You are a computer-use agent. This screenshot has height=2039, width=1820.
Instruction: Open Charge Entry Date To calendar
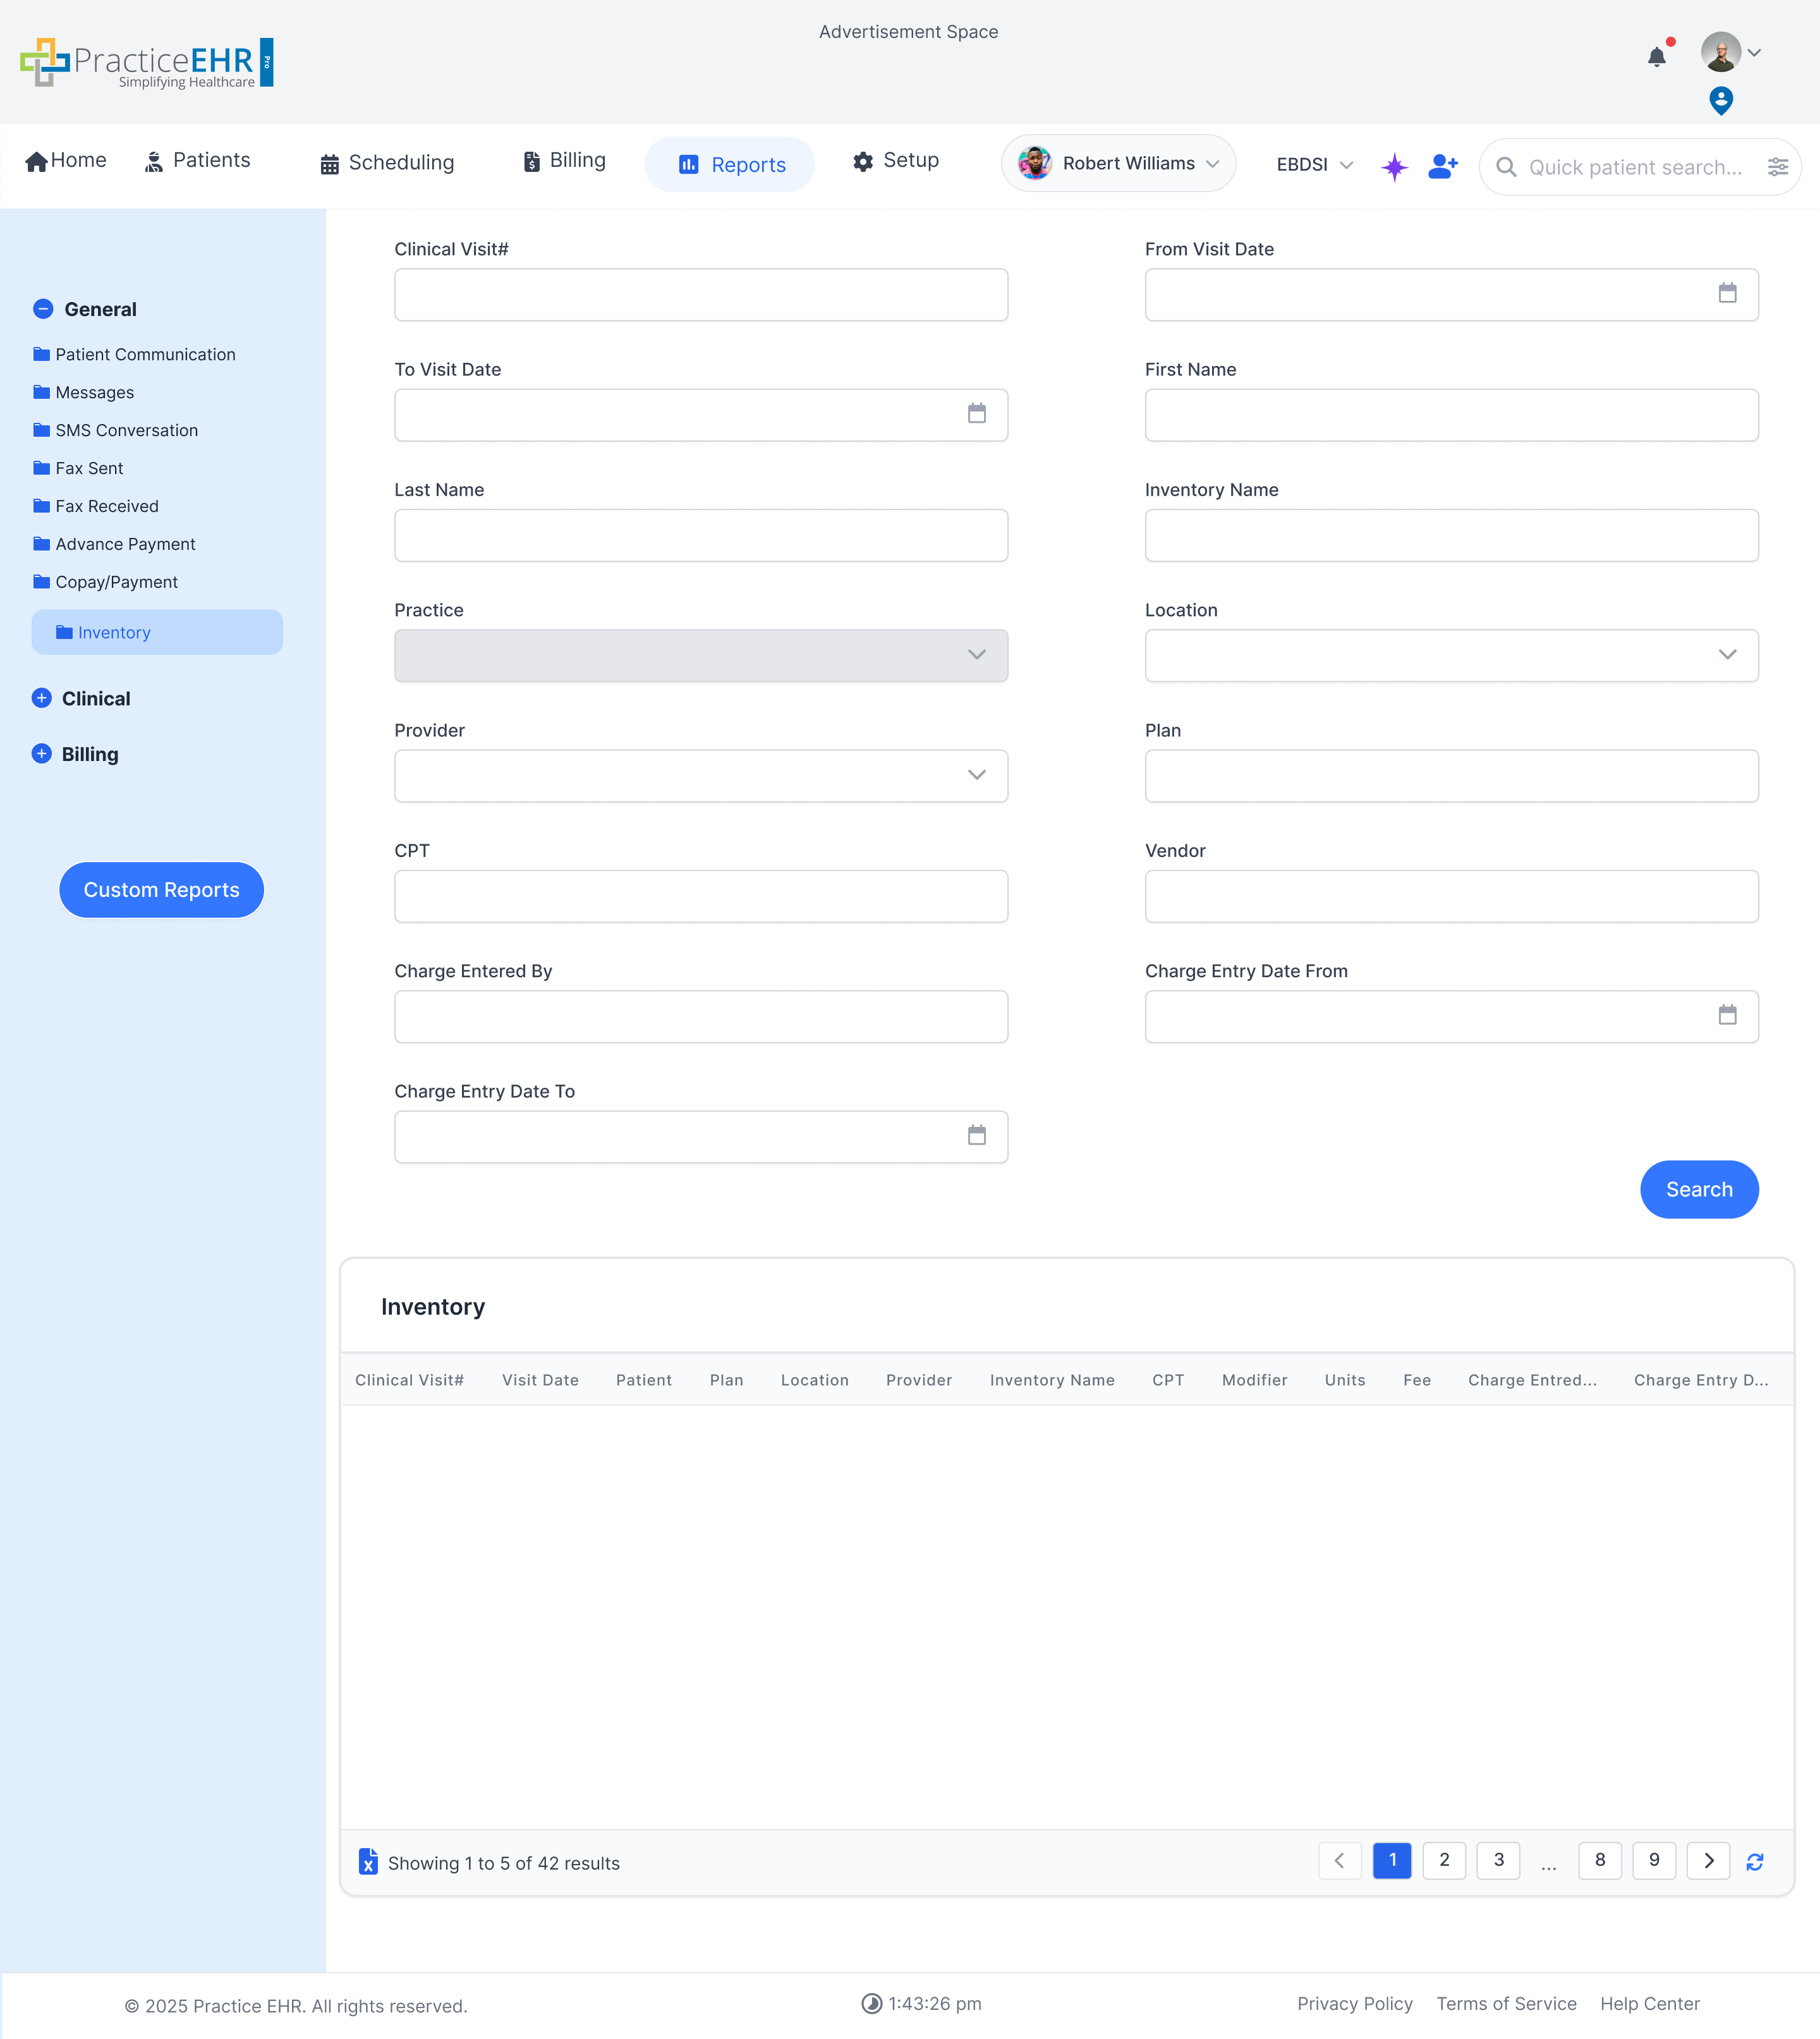(x=976, y=1135)
